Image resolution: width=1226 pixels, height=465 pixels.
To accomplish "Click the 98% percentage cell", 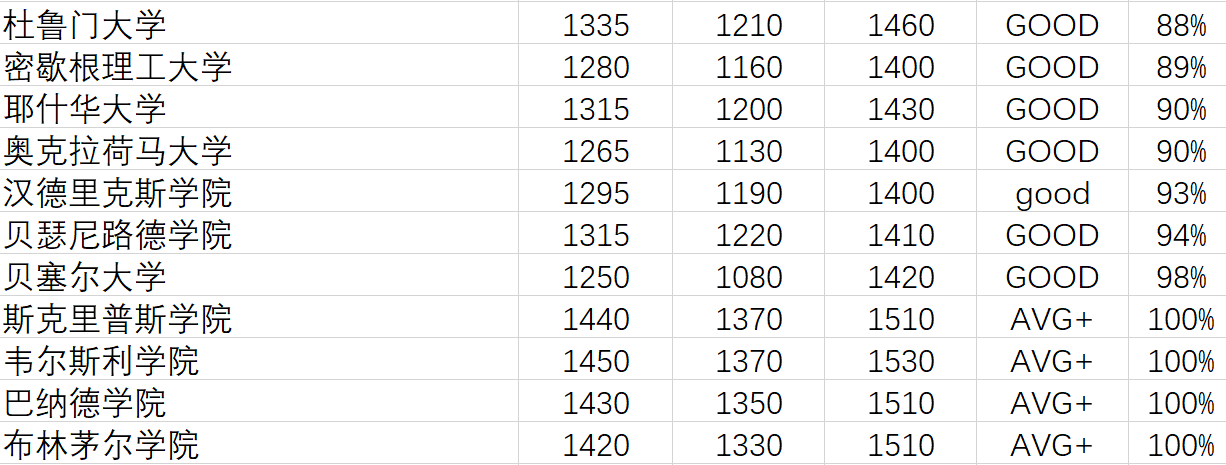I will [1181, 277].
